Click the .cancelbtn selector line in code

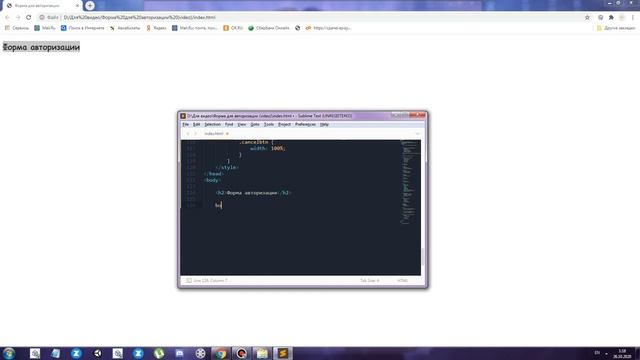(256, 142)
